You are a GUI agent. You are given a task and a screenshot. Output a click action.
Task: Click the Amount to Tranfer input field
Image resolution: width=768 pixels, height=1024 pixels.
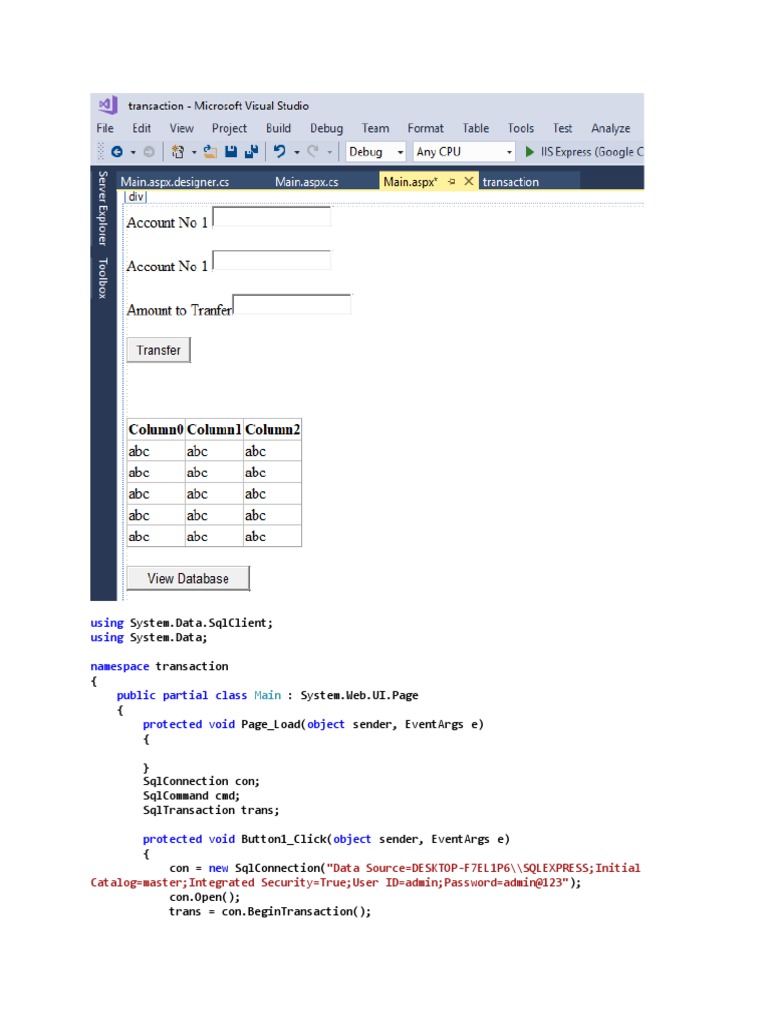292,304
